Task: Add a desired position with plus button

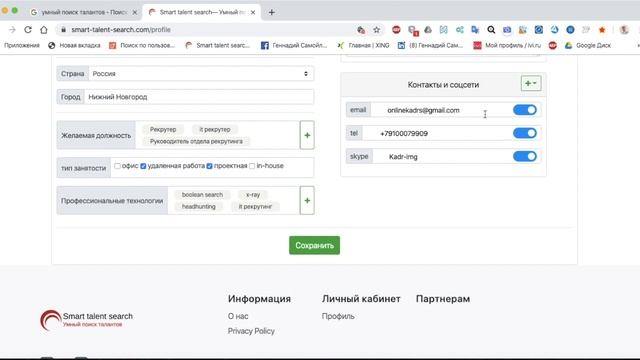Action: (307, 135)
